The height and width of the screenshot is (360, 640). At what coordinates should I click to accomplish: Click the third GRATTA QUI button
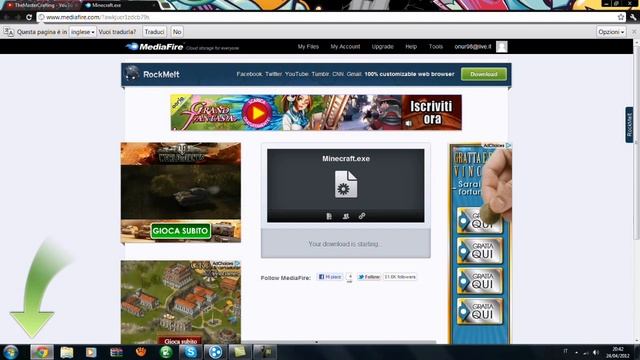pos(480,281)
